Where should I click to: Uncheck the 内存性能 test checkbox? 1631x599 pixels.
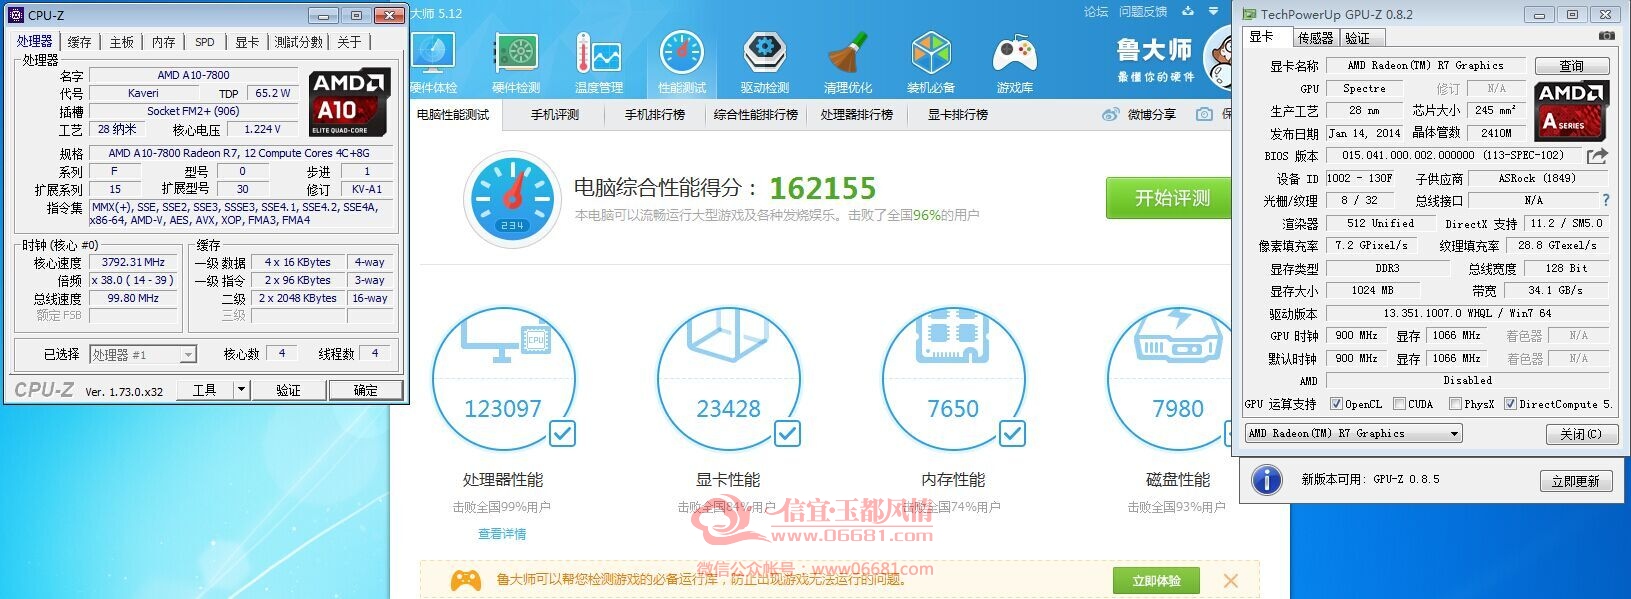1012,433
